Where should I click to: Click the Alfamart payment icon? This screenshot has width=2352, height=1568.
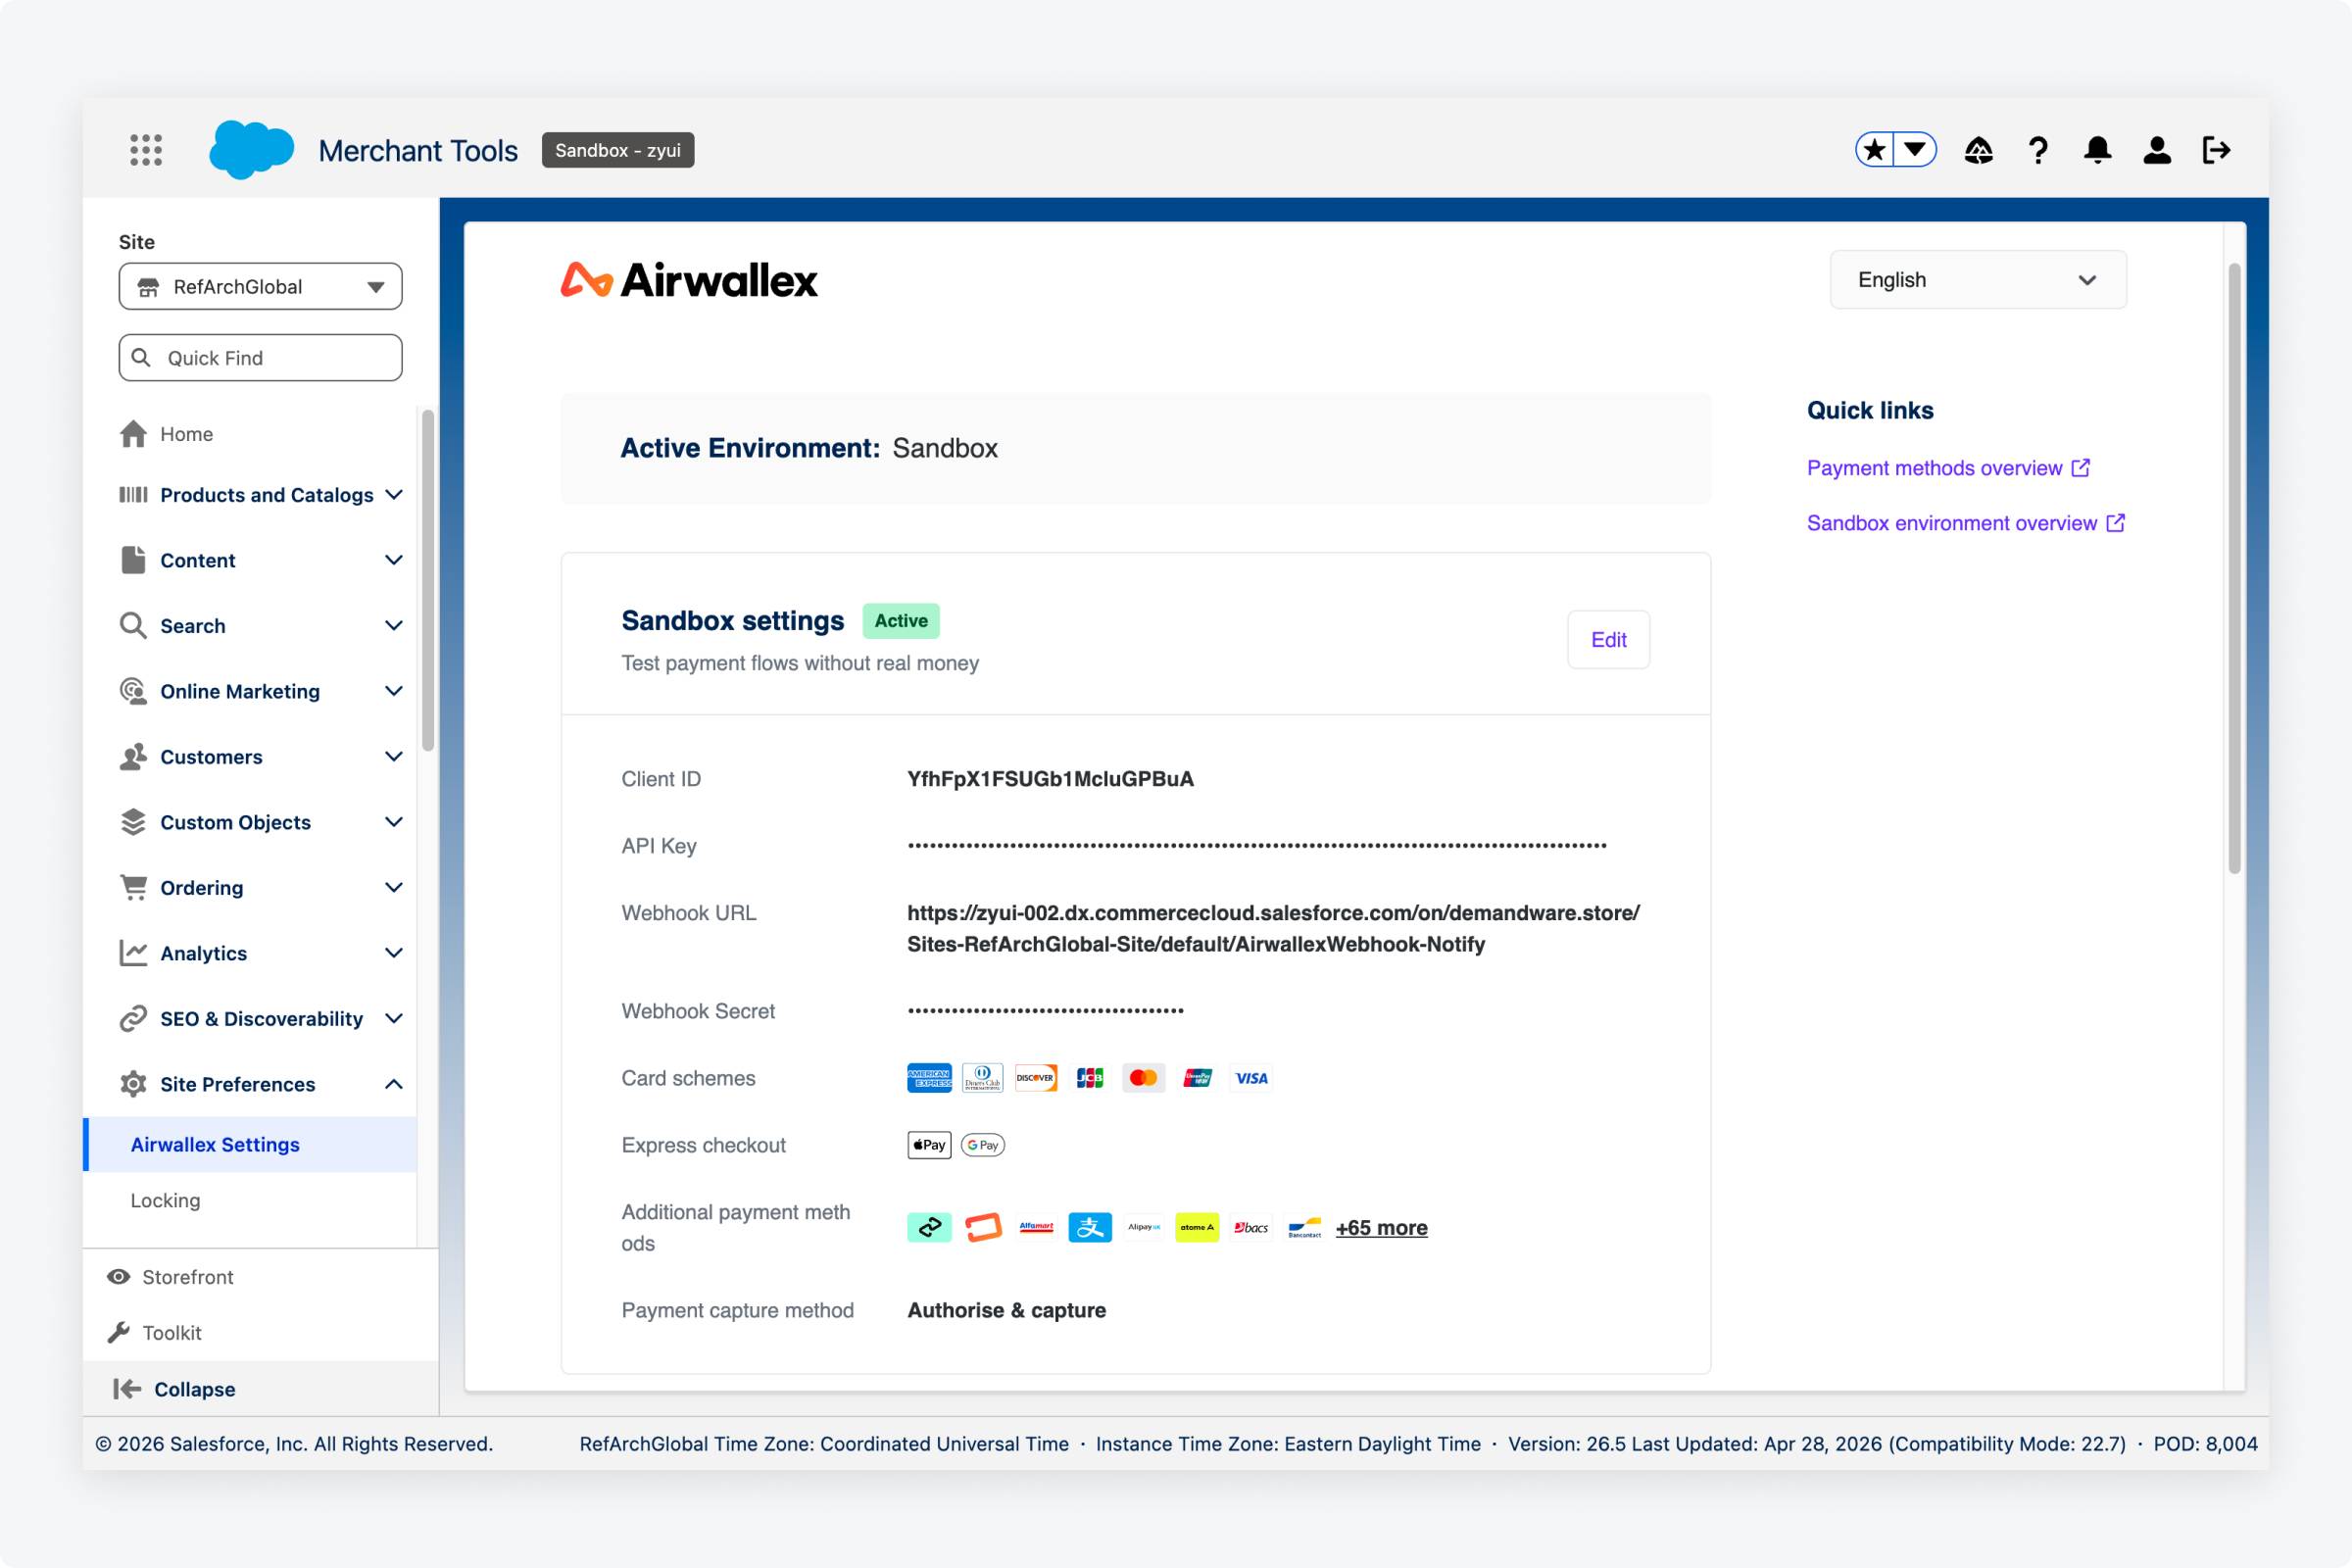point(1036,1227)
